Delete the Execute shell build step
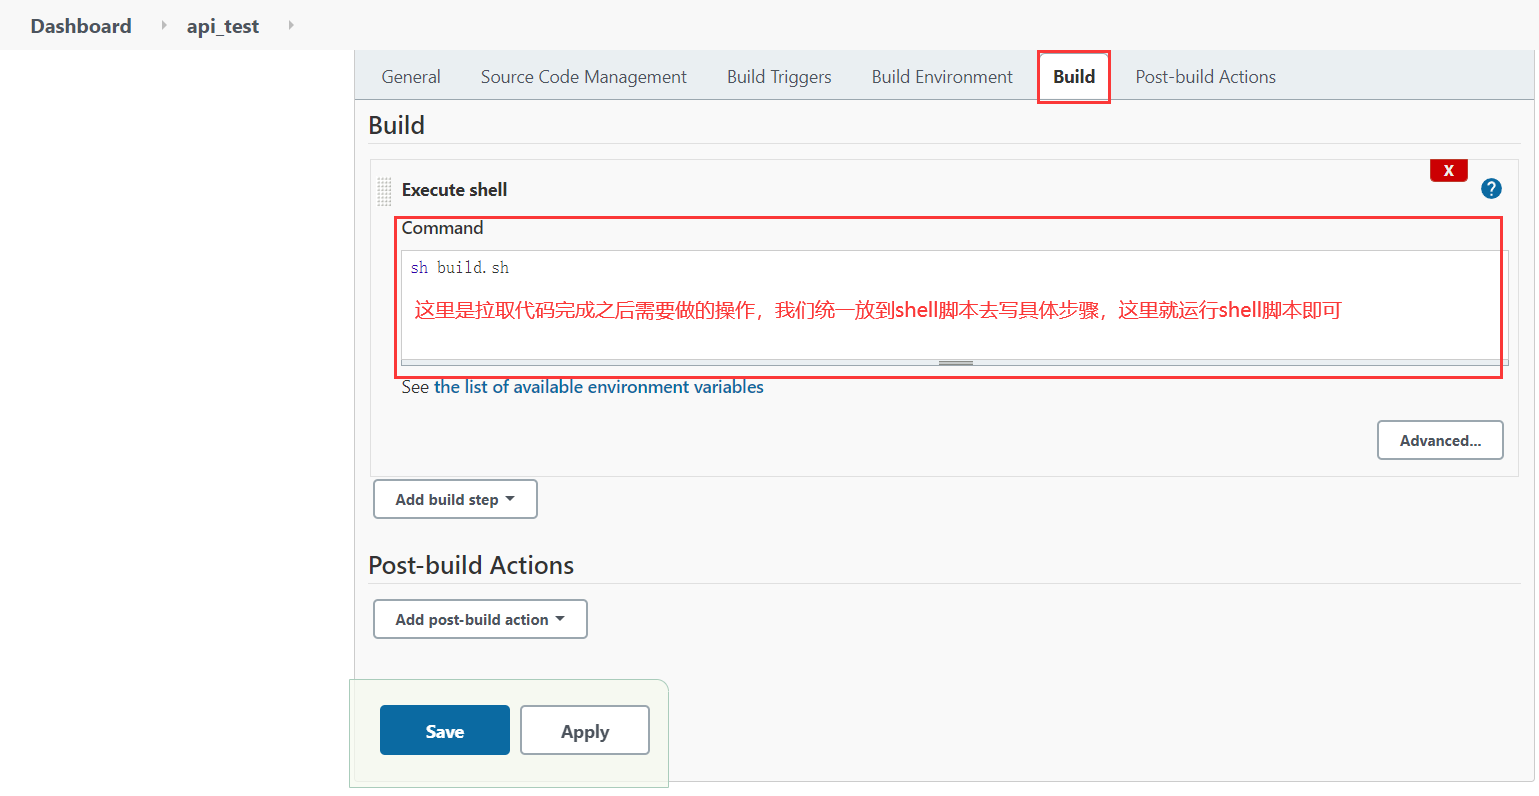Image resolution: width=1539 pixels, height=796 pixels. 1448,171
